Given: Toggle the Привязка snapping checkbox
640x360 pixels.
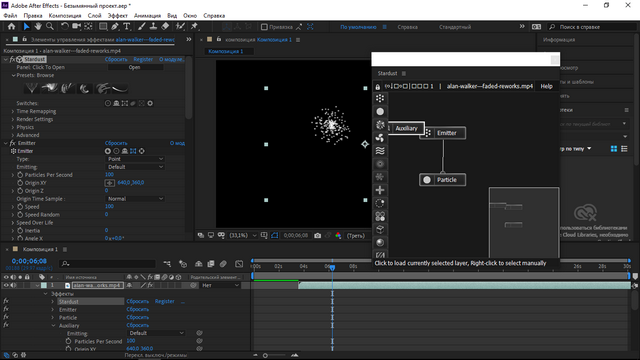Looking at the screenshot, I should pyautogui.click(x=264, y=27).
